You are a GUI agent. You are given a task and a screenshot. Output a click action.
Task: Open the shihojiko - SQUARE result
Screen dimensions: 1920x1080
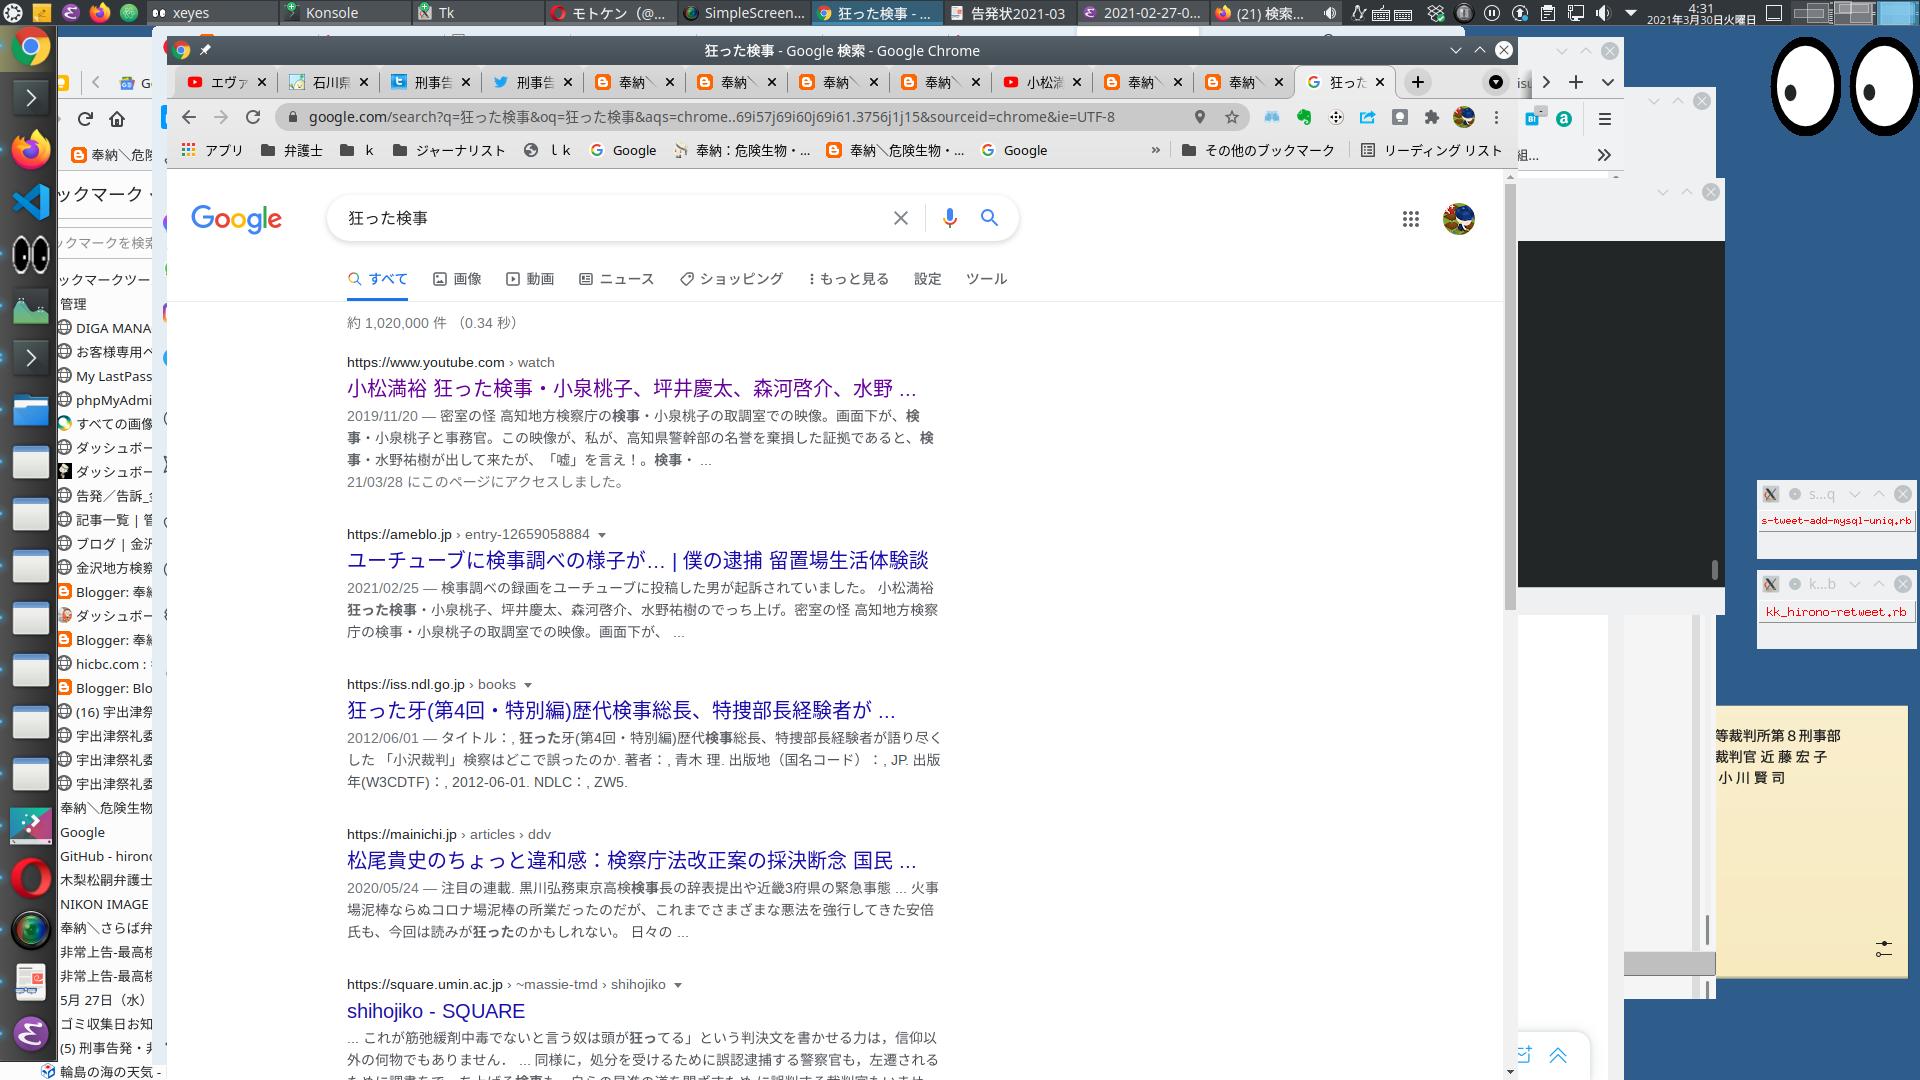pos(435,1011)
